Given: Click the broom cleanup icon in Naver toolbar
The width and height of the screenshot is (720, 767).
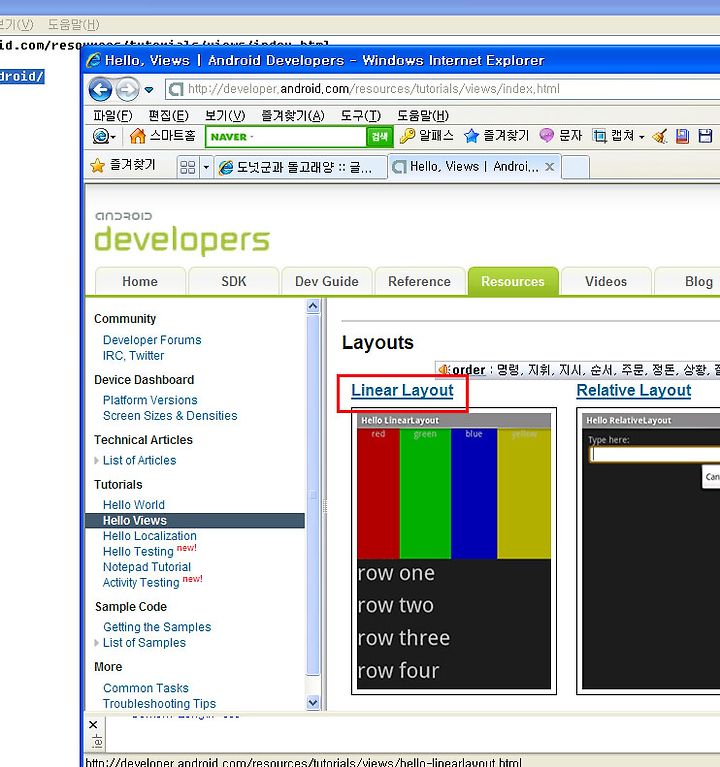Looking at the screenshot, I should pyautogui.click(x=660, y=136).
